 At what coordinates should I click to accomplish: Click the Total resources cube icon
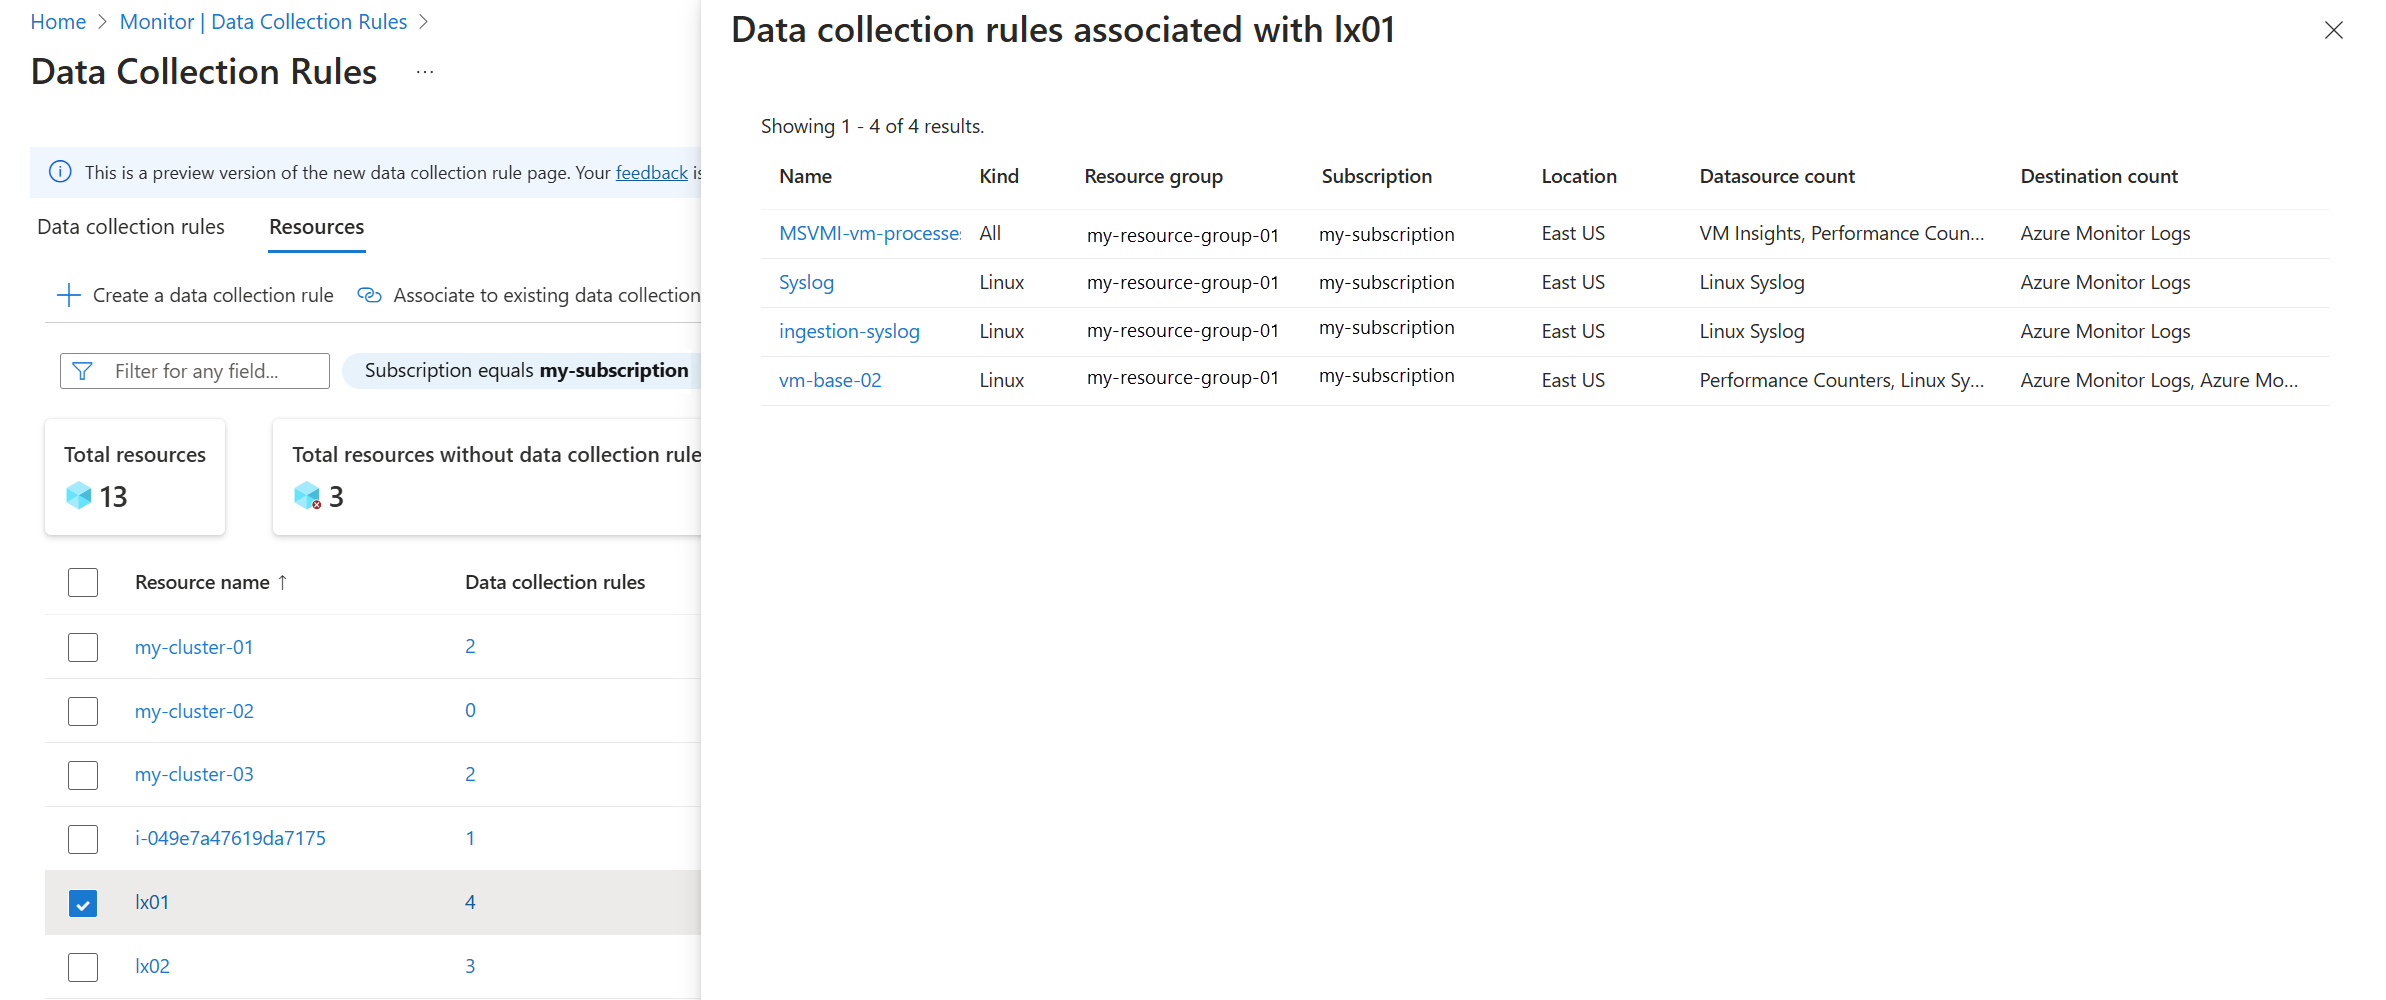coord(79,496)
